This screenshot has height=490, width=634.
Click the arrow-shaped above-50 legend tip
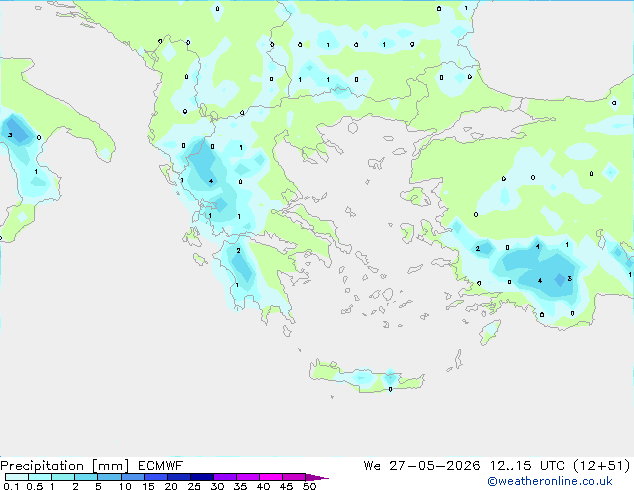(x=317, y=477)
